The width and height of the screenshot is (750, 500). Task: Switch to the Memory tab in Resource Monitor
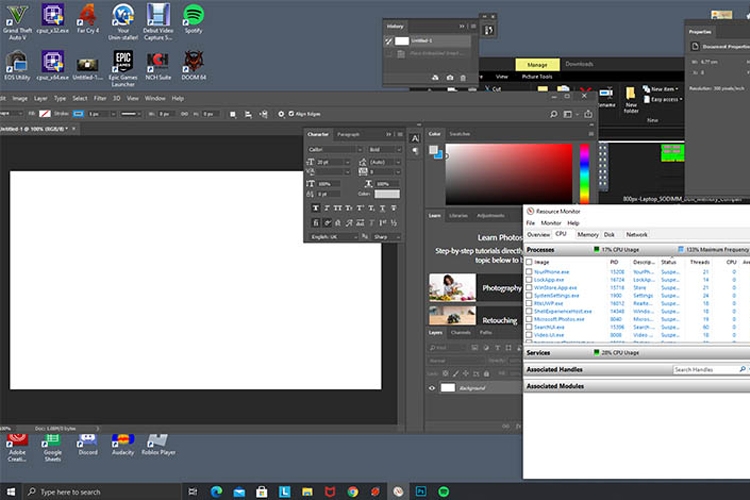point(588,234)
